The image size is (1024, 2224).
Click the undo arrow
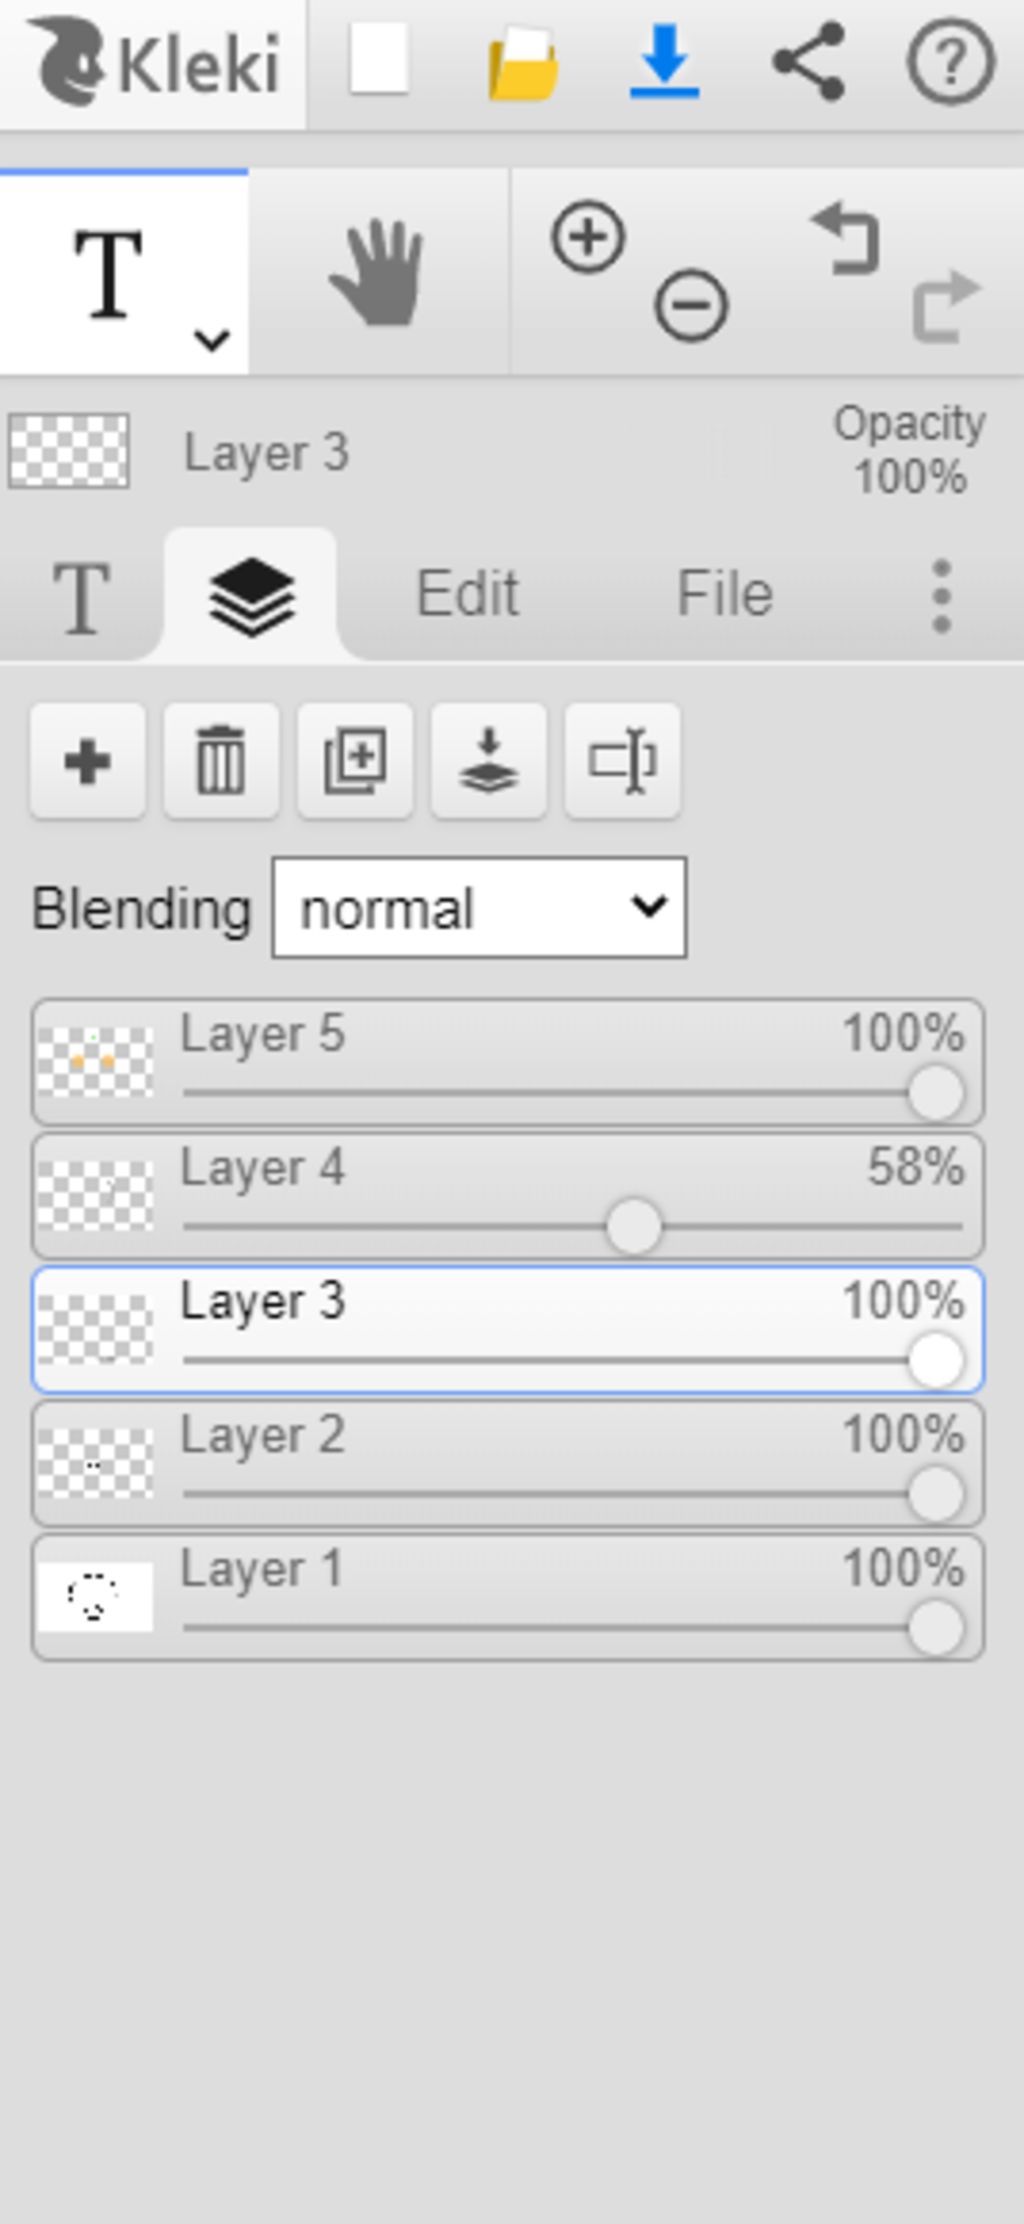846,238
